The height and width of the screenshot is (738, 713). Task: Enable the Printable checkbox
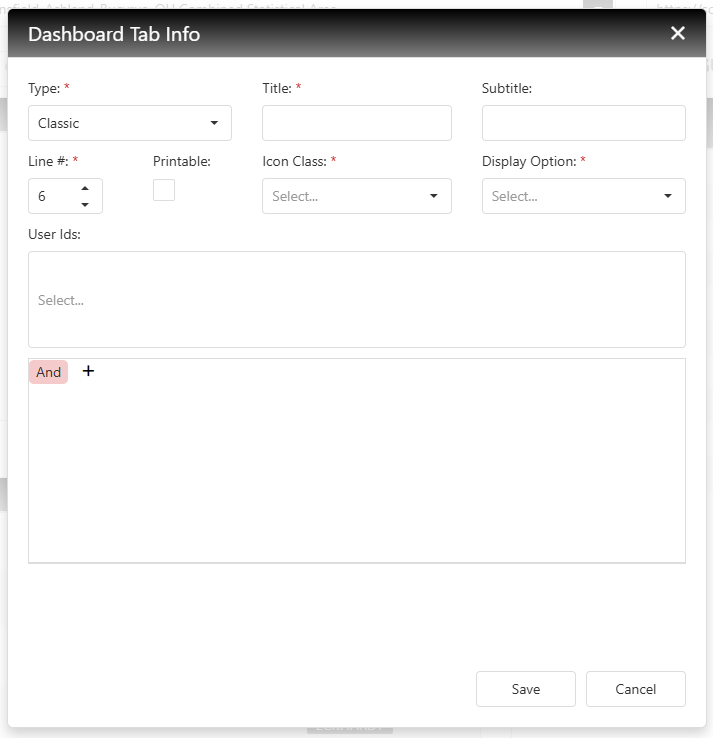164,190
